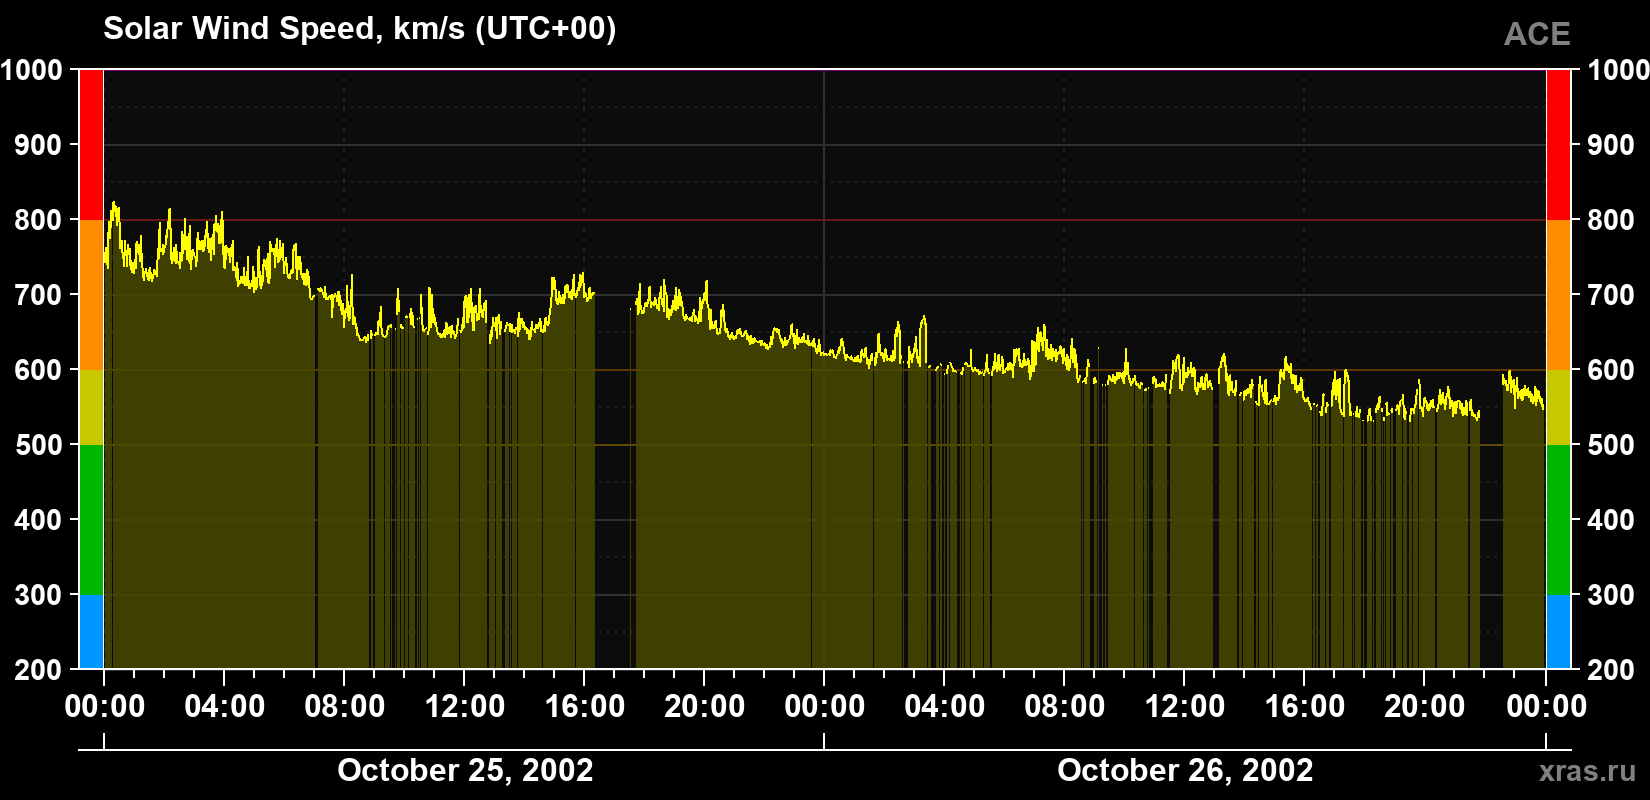Image resolution: width=1650 pixels, height=800 pixels.
Task: Click the ACE spacecraft label
Action: 1537,35
